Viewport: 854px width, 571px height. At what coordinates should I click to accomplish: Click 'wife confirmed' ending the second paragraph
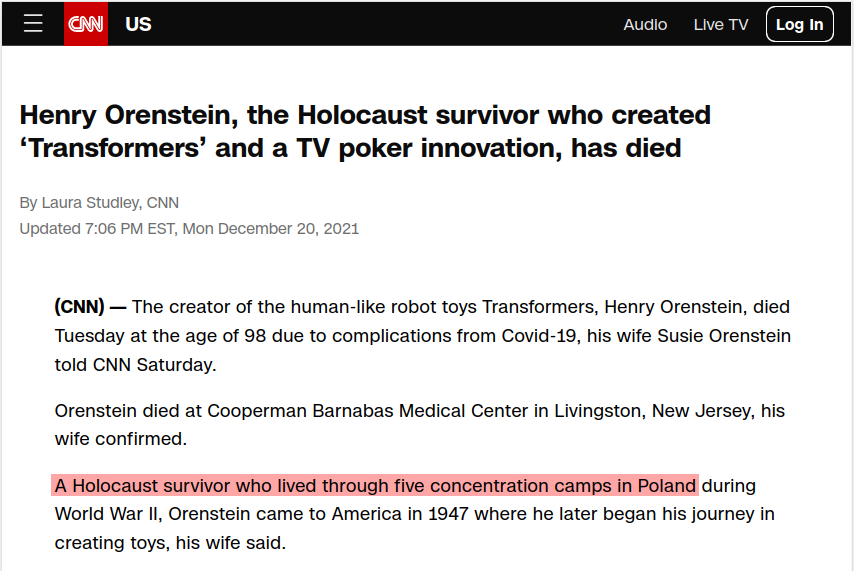119,439
